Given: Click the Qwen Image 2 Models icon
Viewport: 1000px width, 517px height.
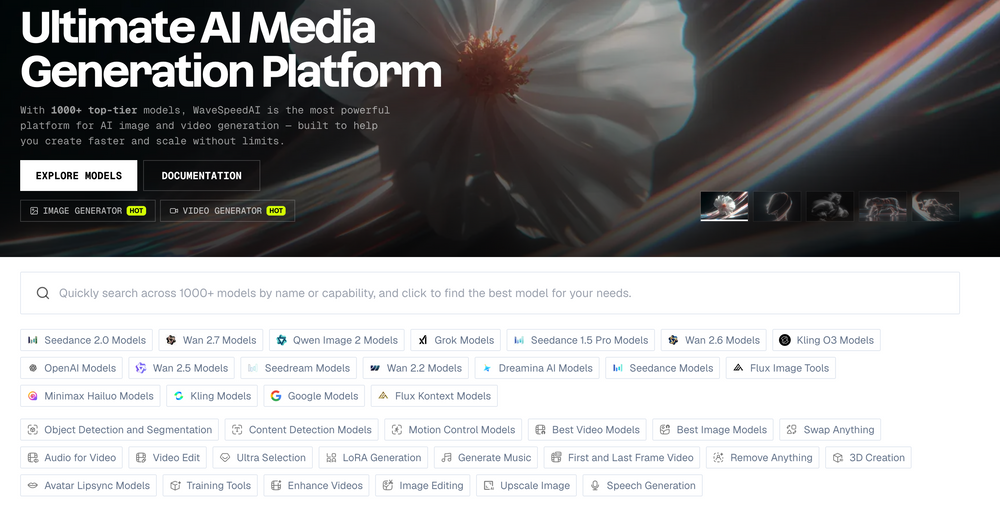Looking at the screenshot, I should pos(281,340).
